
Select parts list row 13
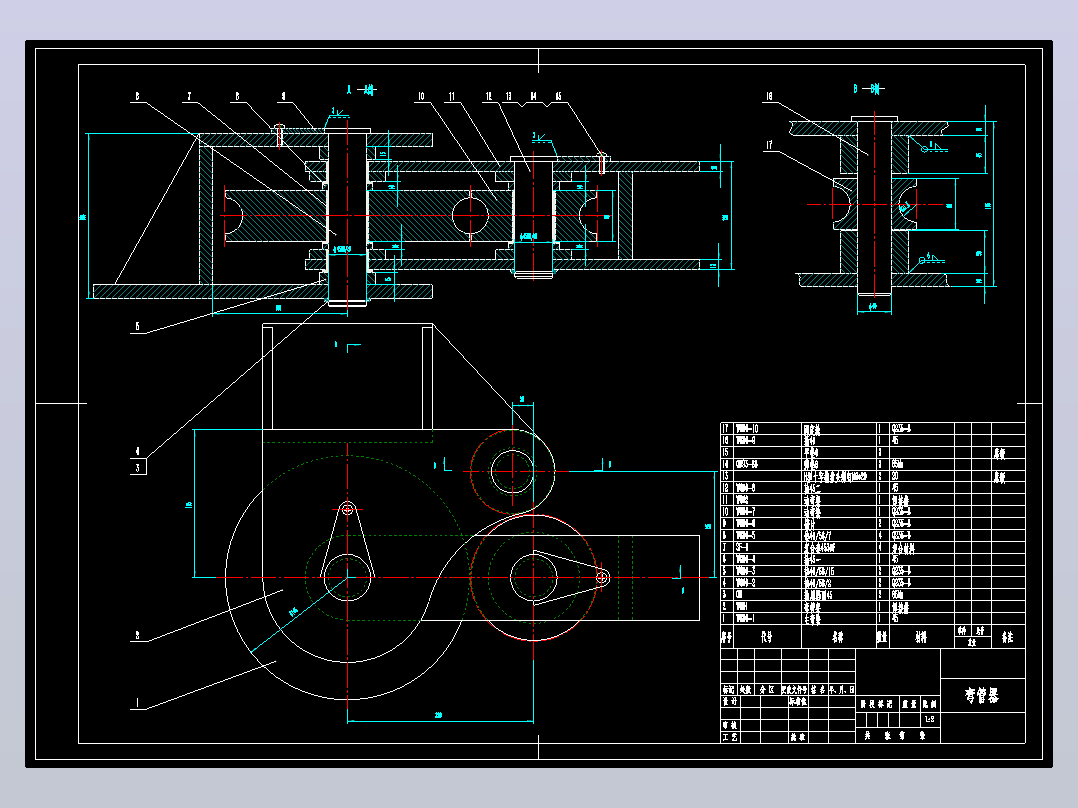[x=872, y=476]
